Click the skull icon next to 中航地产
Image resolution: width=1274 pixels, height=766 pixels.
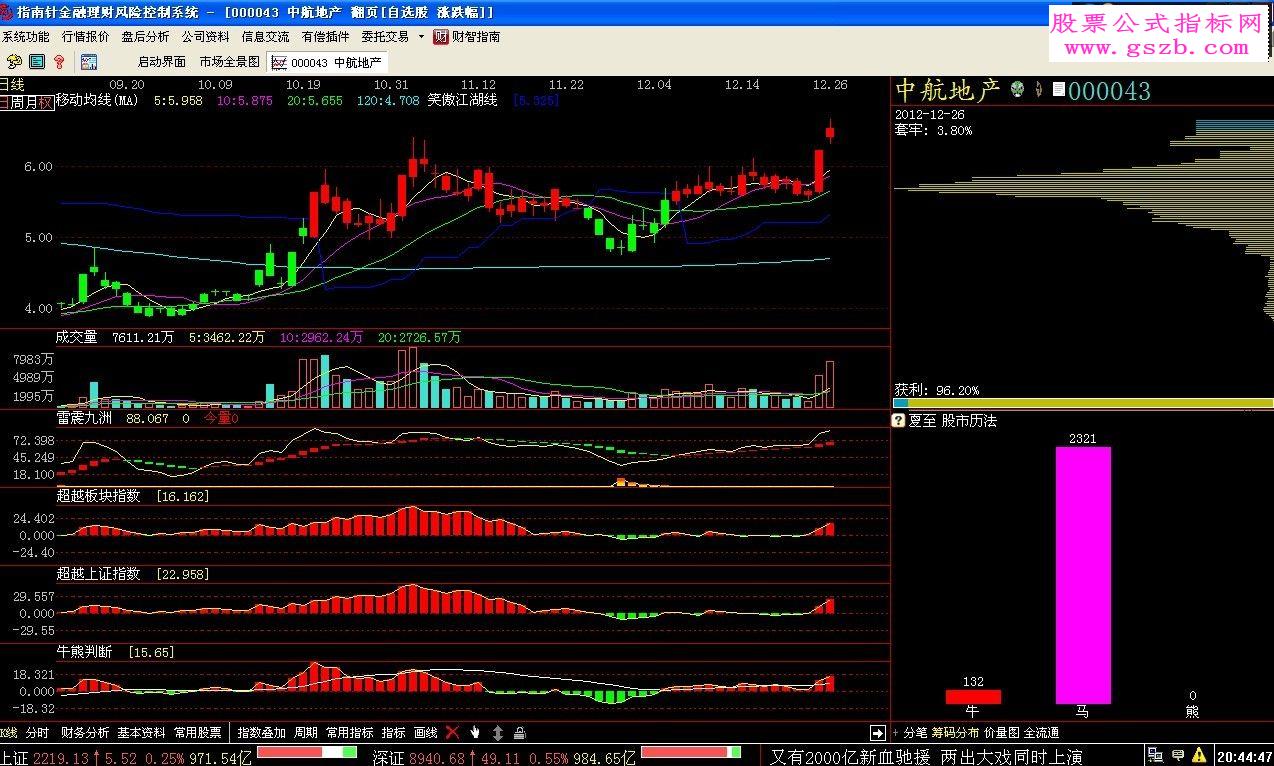[x=1018, y=90]
